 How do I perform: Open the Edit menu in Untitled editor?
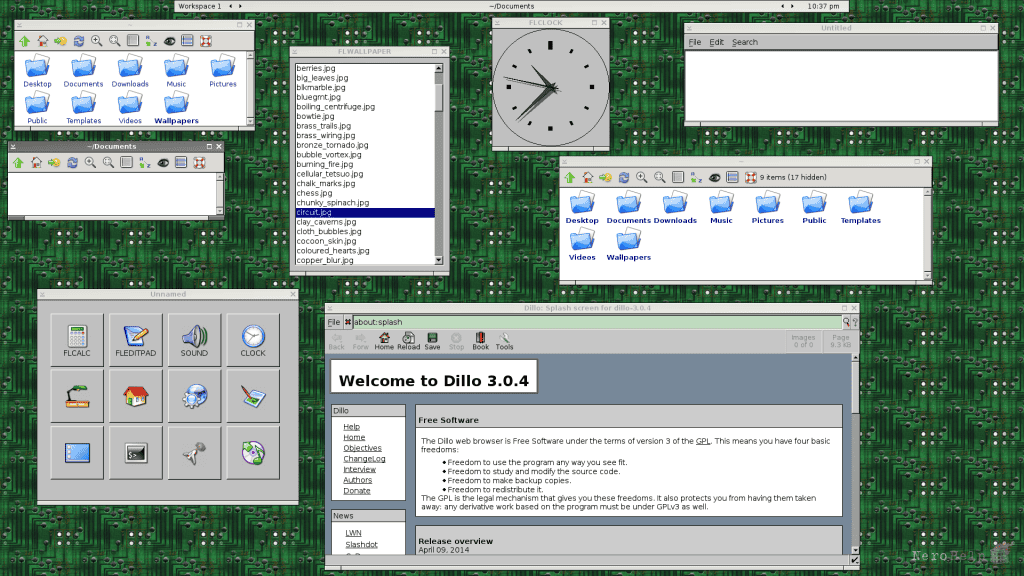pyautogui.click(x=716, y=42)
